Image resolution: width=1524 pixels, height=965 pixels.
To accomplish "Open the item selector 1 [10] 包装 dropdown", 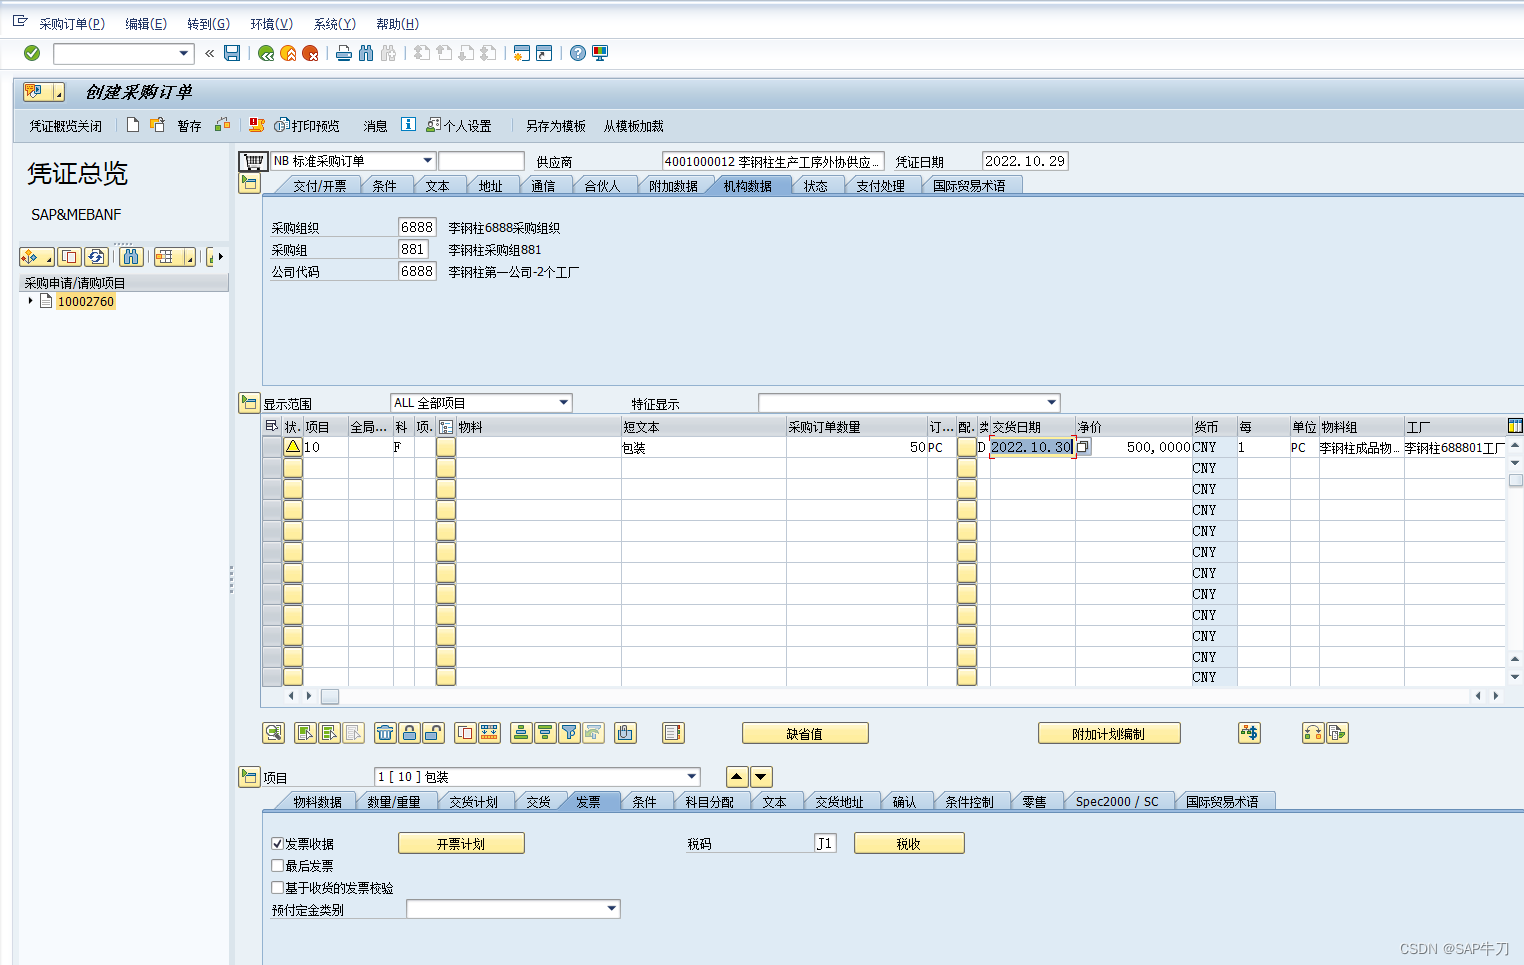I will click(692, 777).
